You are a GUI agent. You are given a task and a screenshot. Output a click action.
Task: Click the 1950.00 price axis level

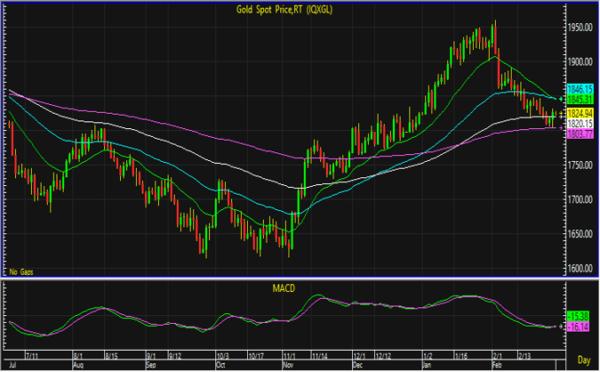(x=580, y=28)
